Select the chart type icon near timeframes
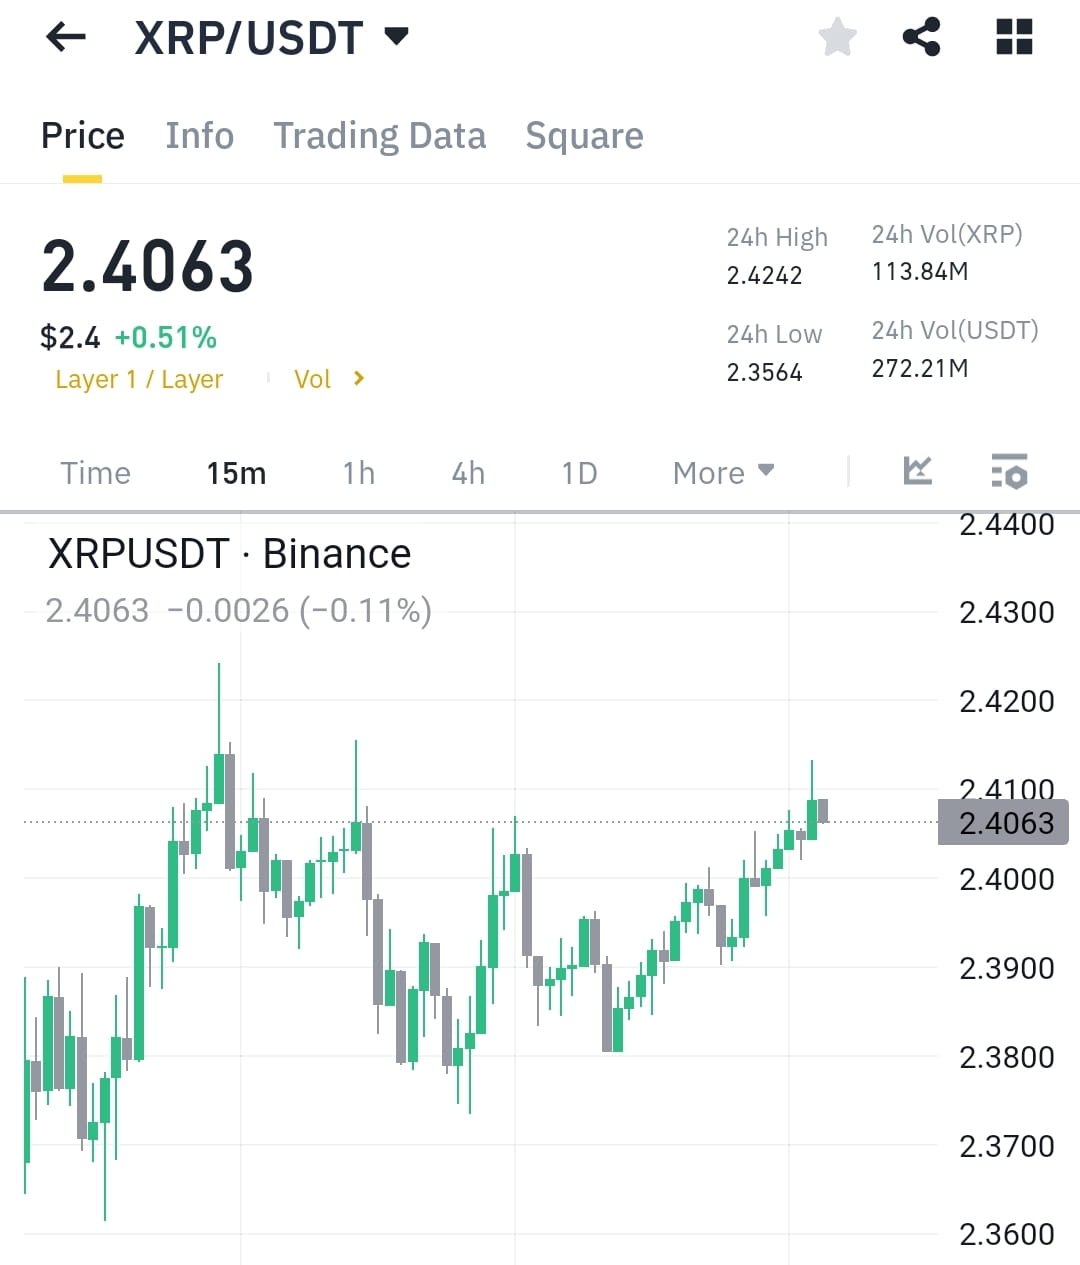Viewport: 1080px width, 1265px height. pyautogui.click(x=917, y=471)
